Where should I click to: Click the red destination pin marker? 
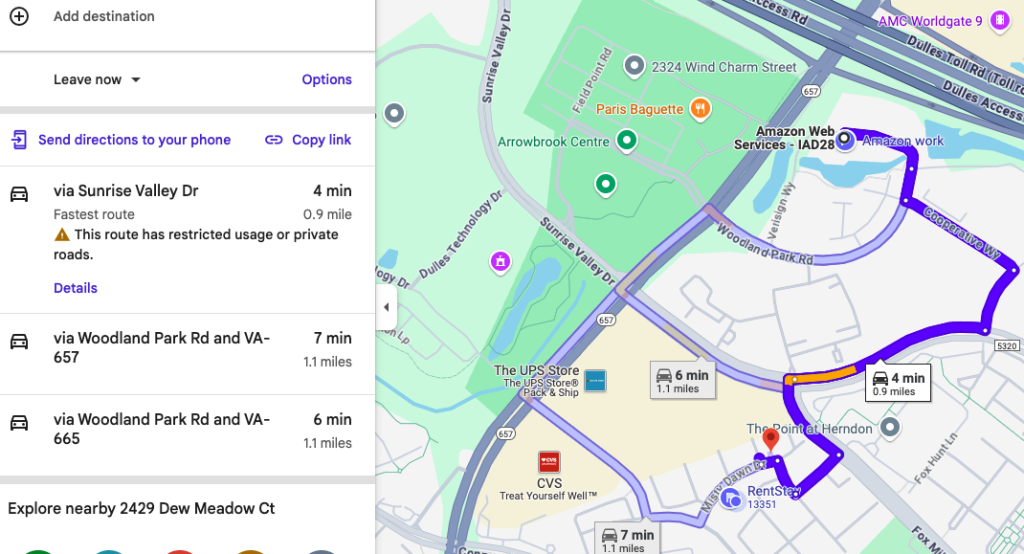click(770, 438)
